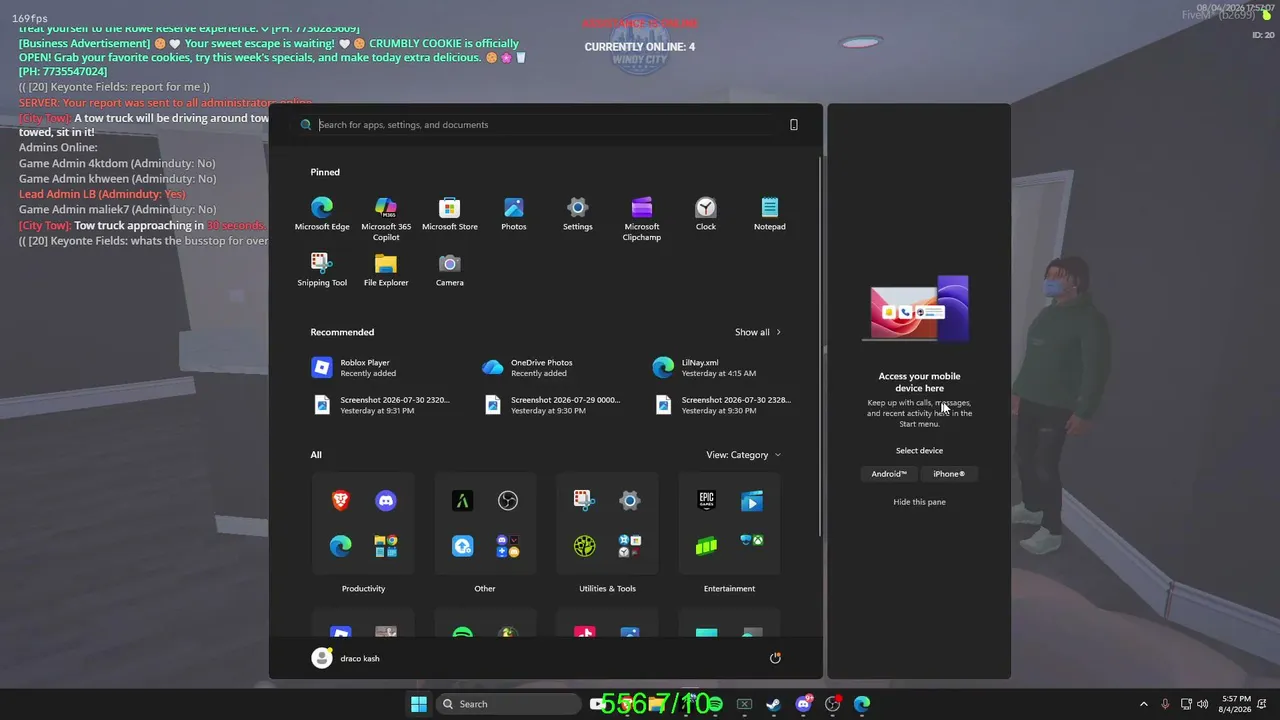The height and width of the screenshot is (720, 1280).
Task: Expand the View: Category dropdown
Action: coord(743,455)
